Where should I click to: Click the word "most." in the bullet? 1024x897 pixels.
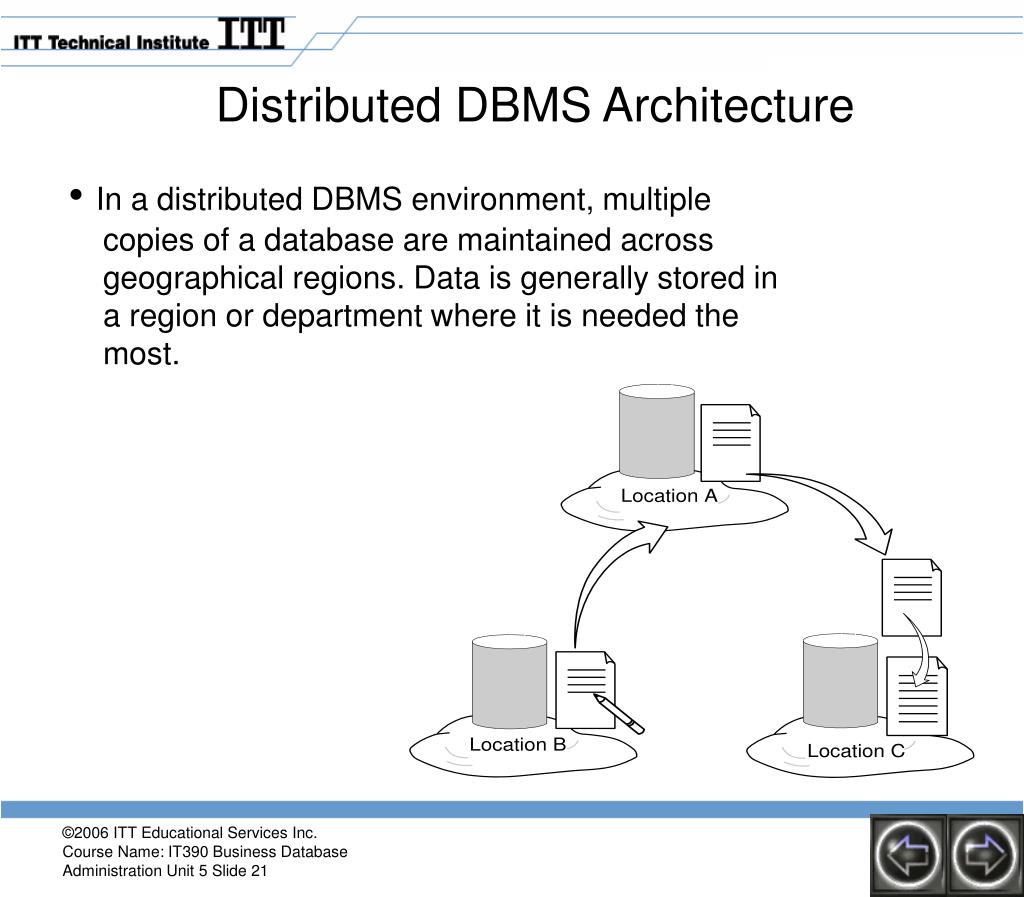click(141, 354)
